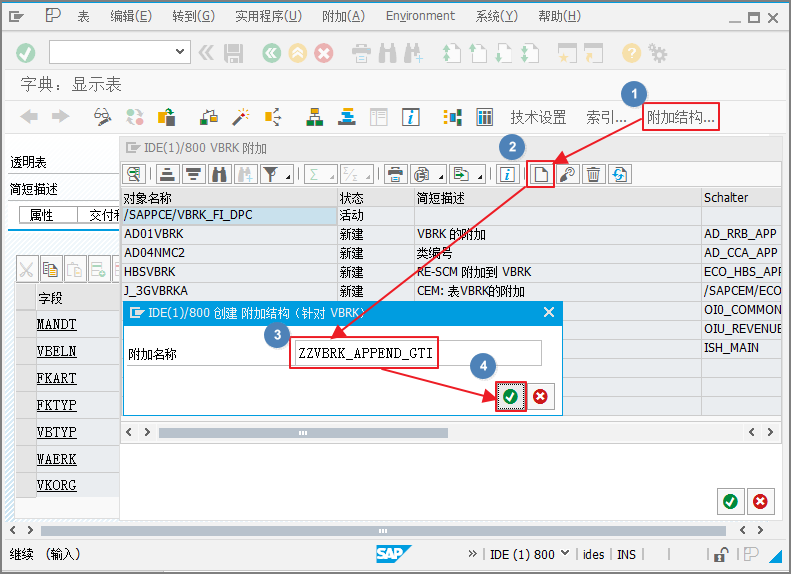Open the 编辑(E) menu

click(131, 16)
